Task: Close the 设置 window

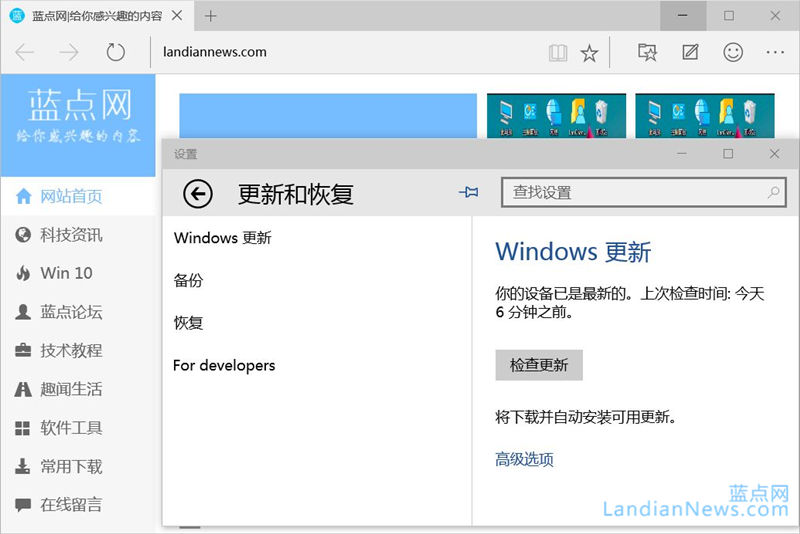Action: click(x=774, y=154)
